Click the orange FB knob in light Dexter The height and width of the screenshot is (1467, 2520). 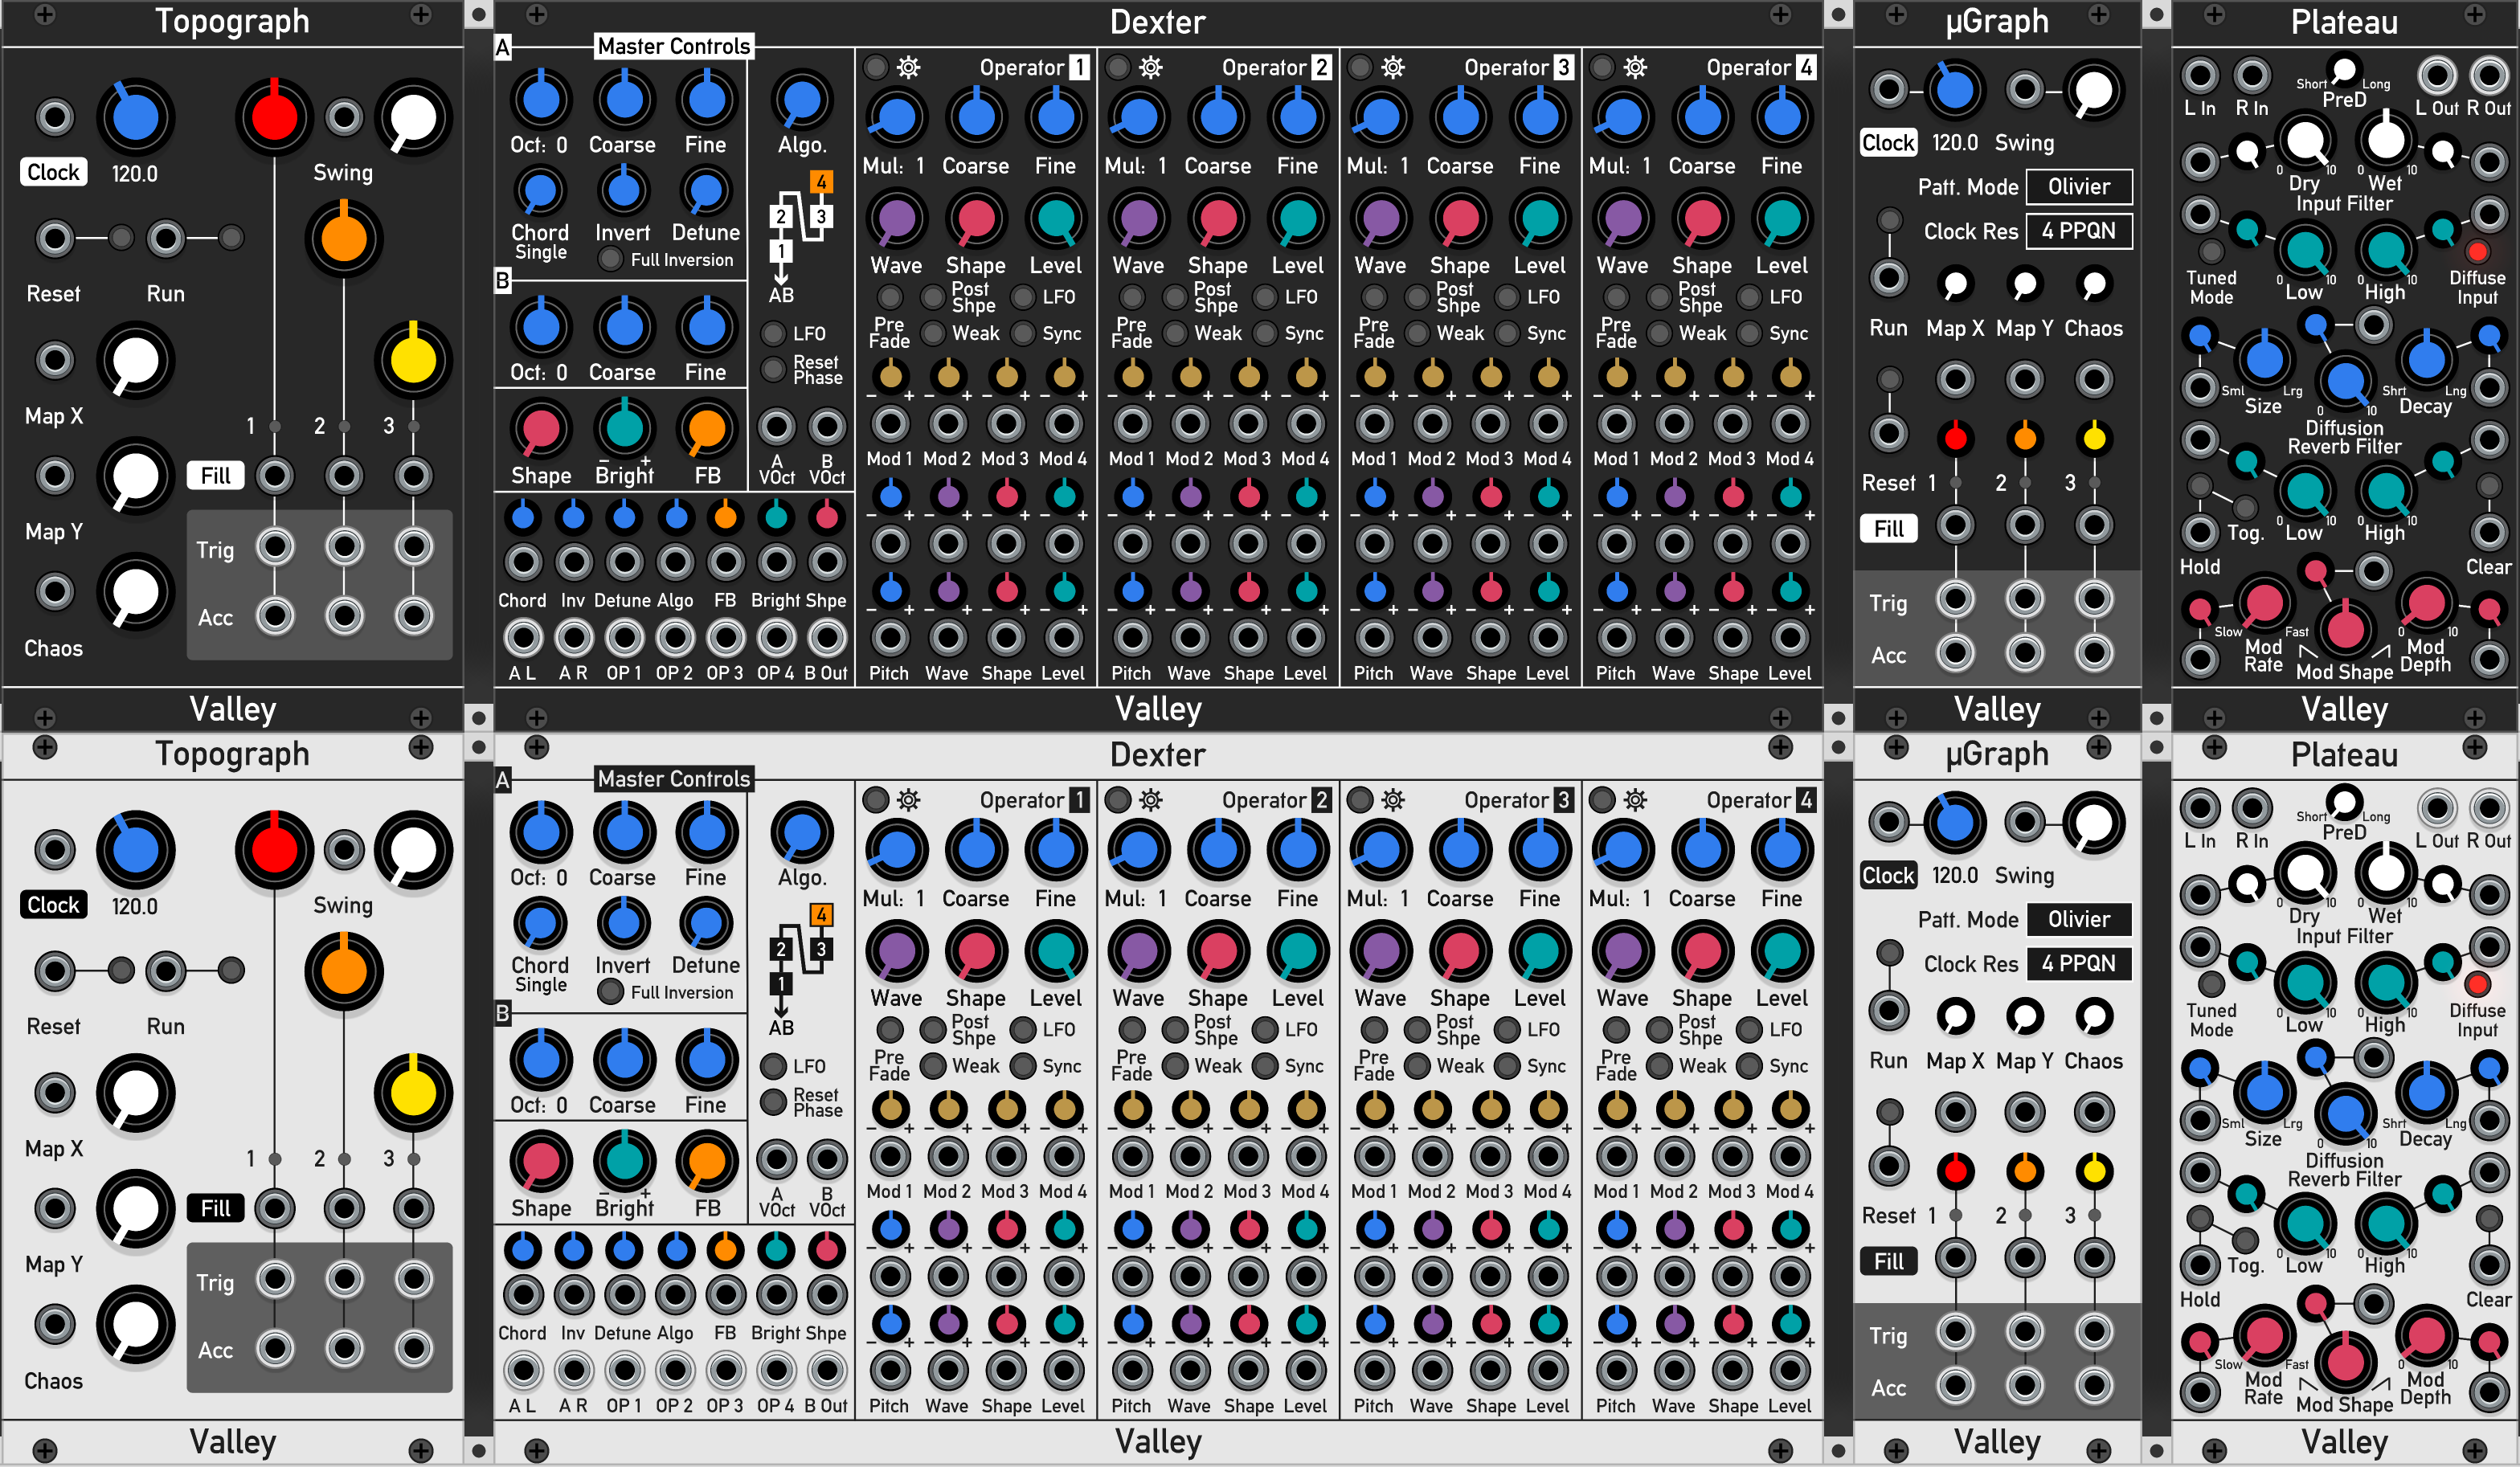[707, 1162]
